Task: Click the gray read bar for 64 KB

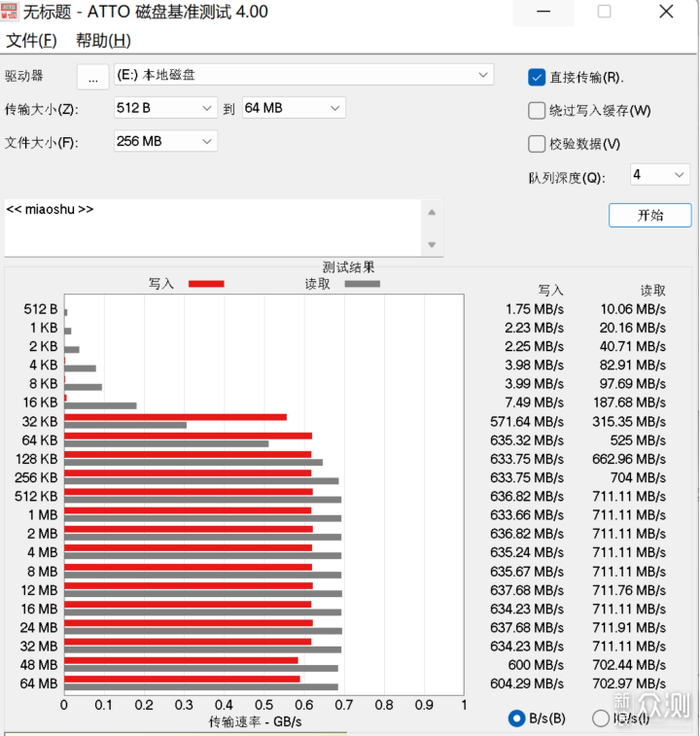Action: 167,444
